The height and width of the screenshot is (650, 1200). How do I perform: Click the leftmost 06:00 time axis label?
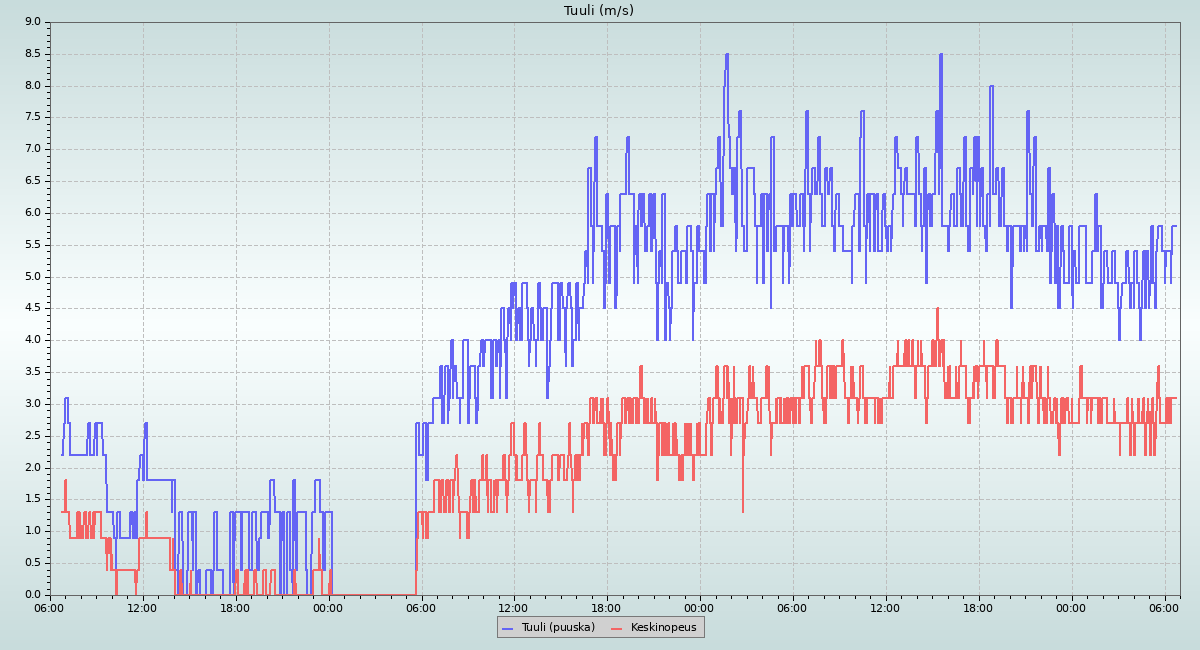pos(50,607)
